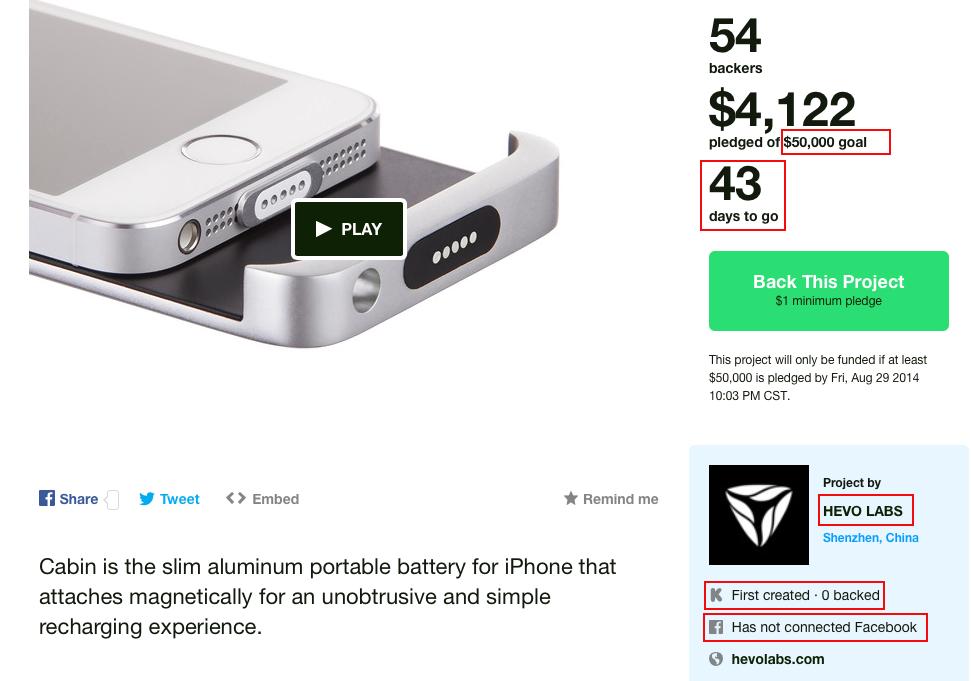Open the Shenzhen, China location link

tap(870, 538)
